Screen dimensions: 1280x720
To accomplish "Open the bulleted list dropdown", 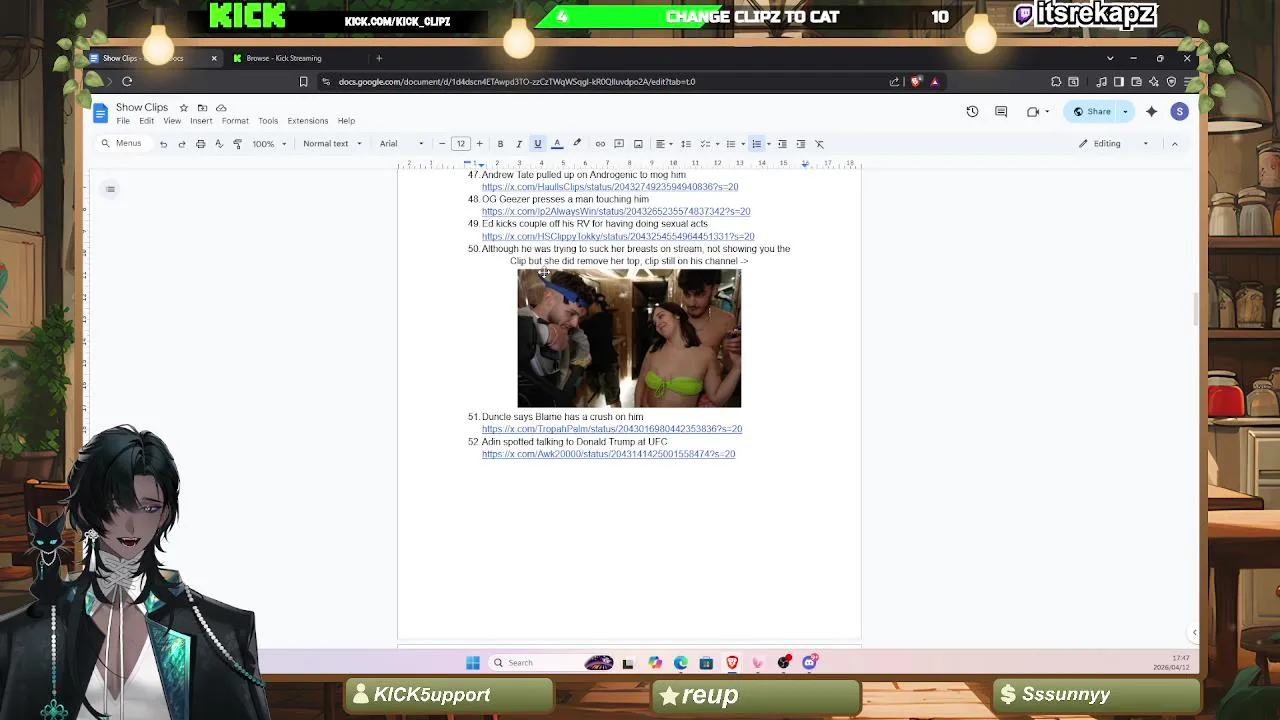I will coord(735,144).
